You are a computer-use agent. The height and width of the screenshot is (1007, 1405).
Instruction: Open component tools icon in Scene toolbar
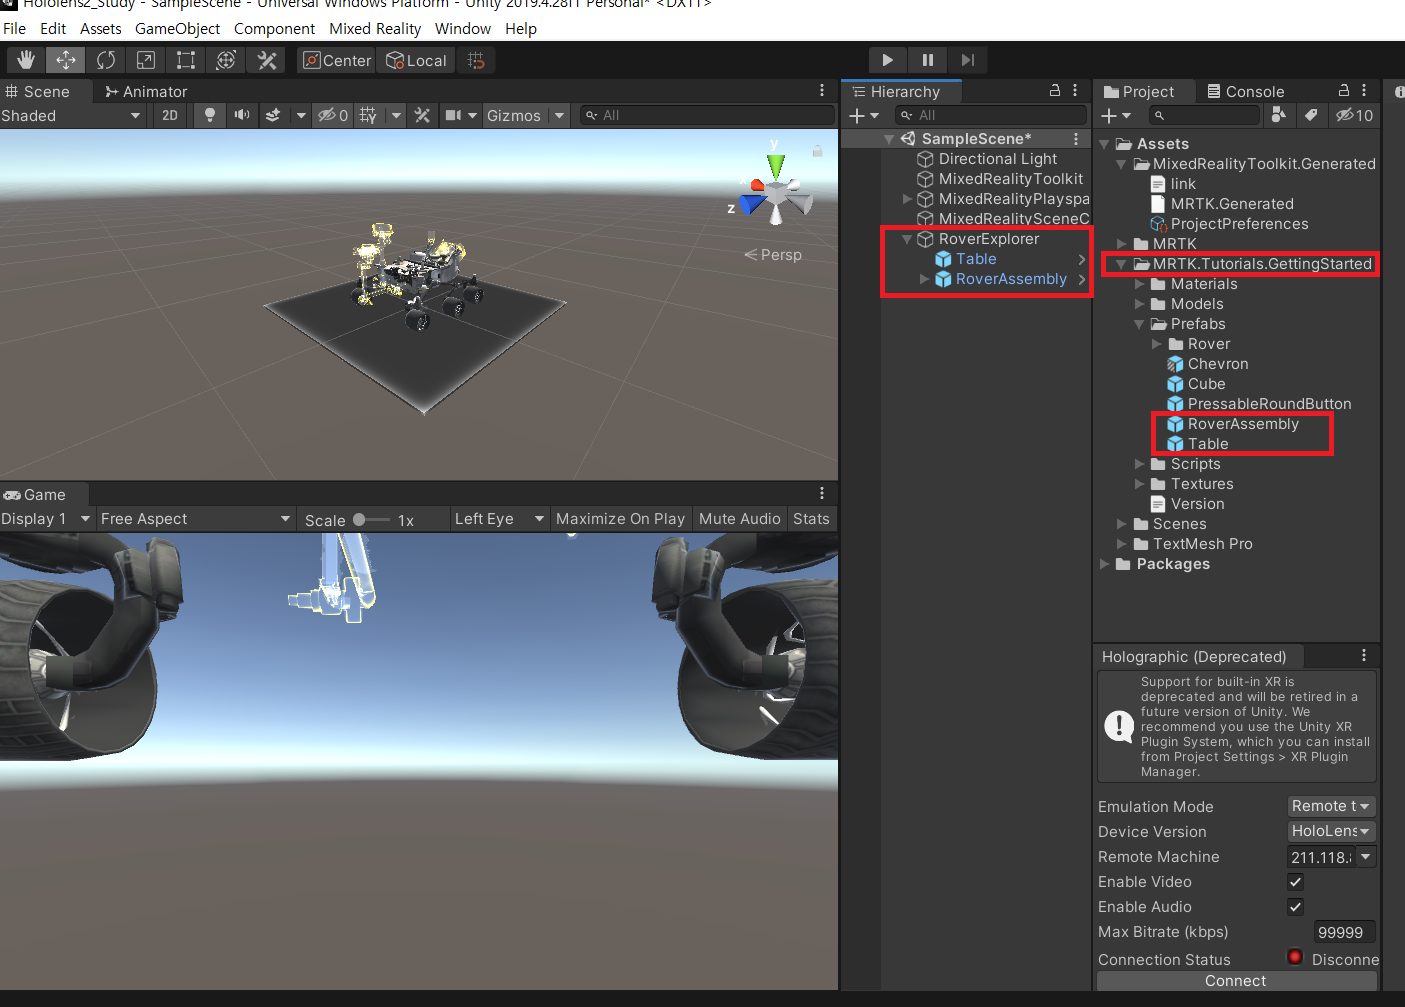click(x=422, y=115)
